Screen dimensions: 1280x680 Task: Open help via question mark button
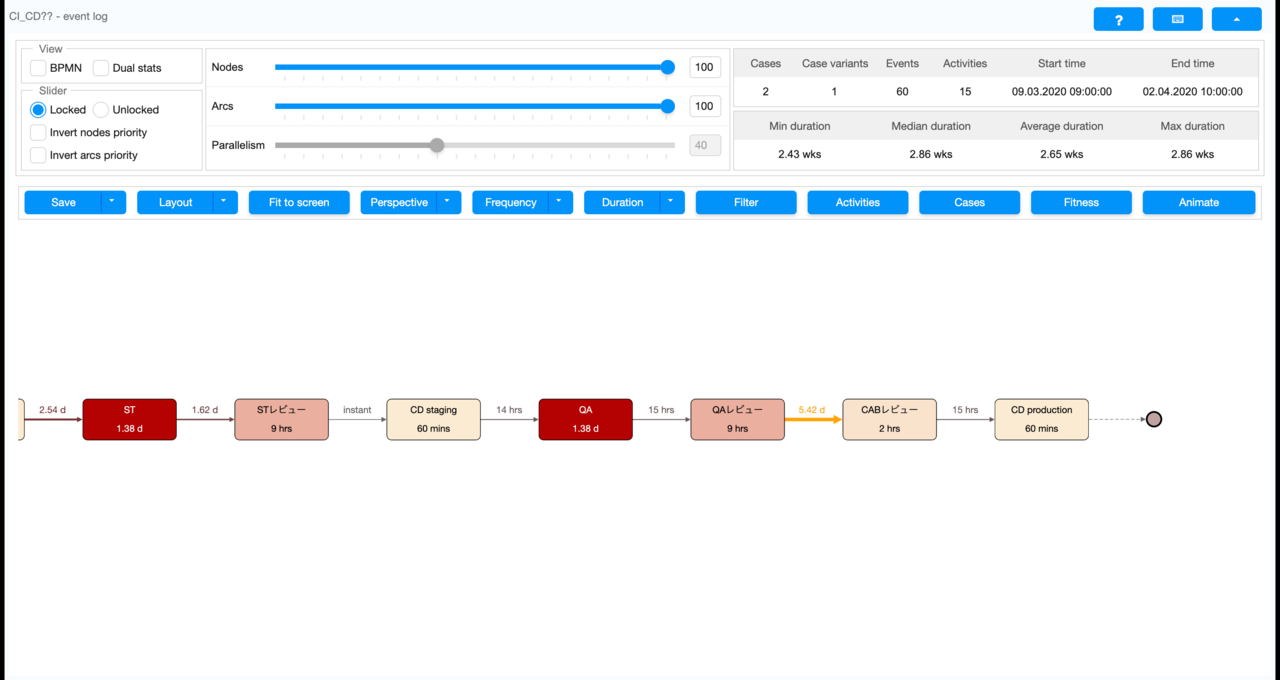[1118, 20]
